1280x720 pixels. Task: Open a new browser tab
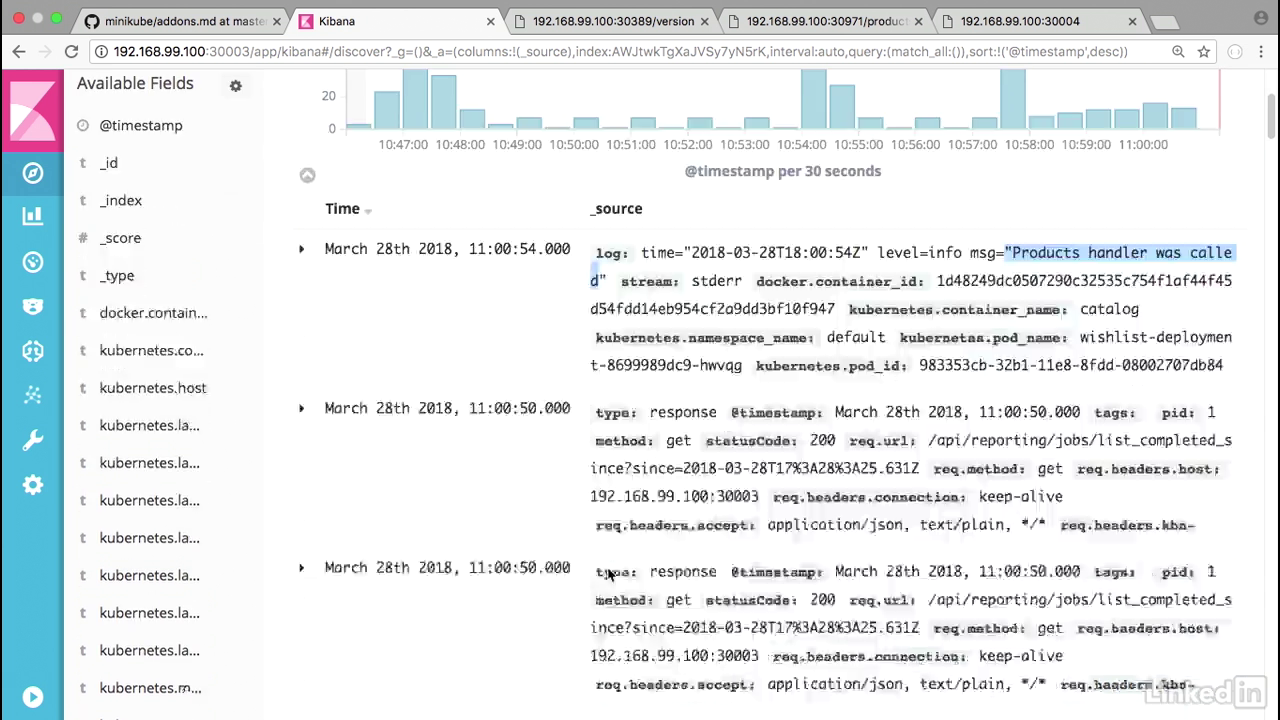(x=1163, y=22)
